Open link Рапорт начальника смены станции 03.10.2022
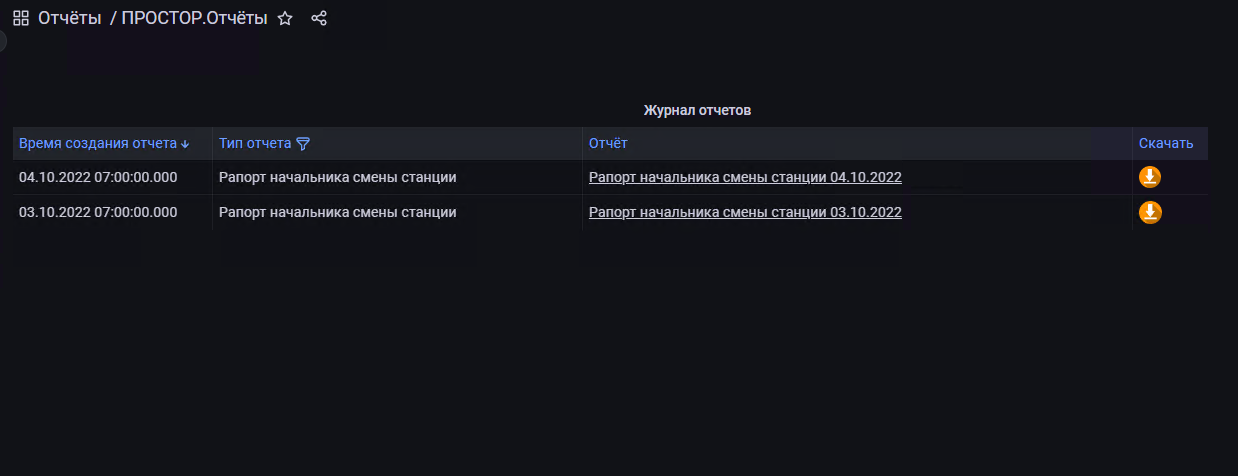This screenshot has height=476, width=1238. coord(745,212)
